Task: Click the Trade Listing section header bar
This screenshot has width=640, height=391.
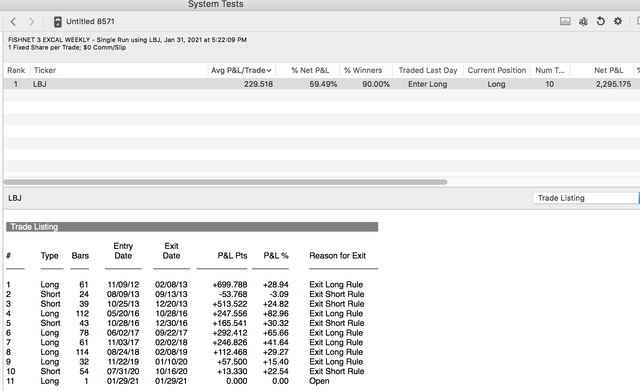Action: point(192,227)
